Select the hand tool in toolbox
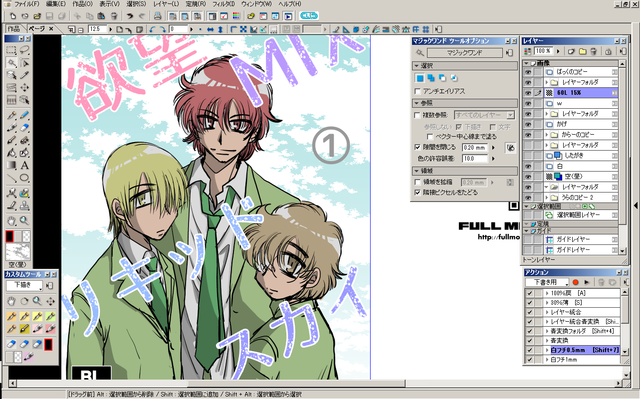Screen dimensions: 640x399 click(11, 221)
